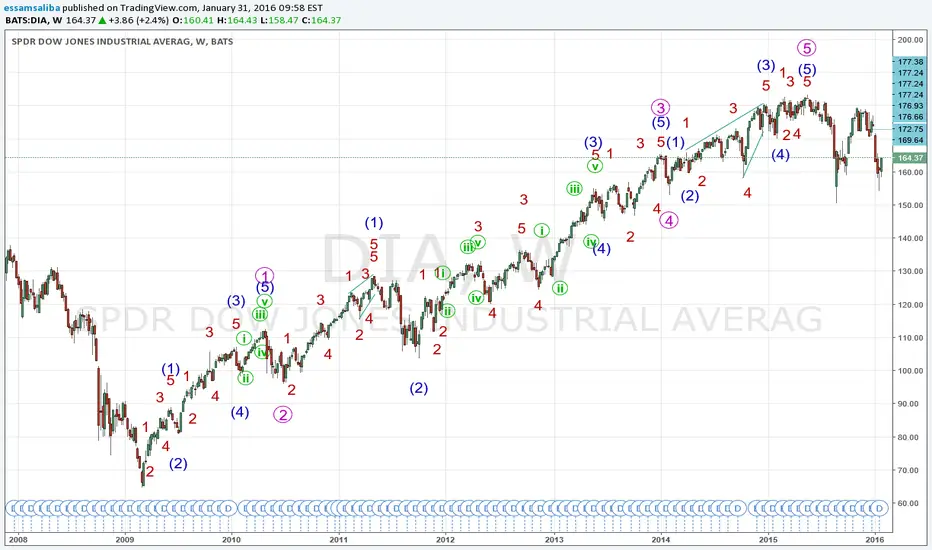Image resolution: width=932 pixels, height=550 pixels.
Task: Click the 176.66 price label on axis
Action: click(x=910, y=117)
